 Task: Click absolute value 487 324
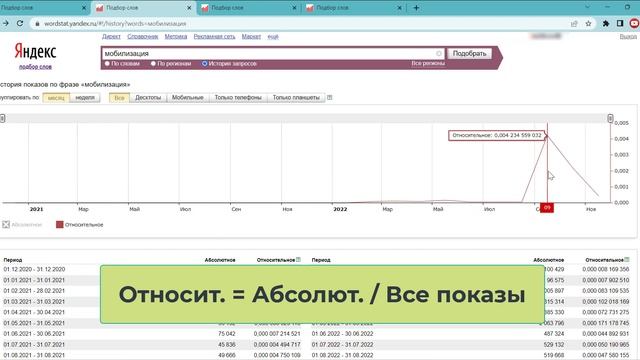554,334
